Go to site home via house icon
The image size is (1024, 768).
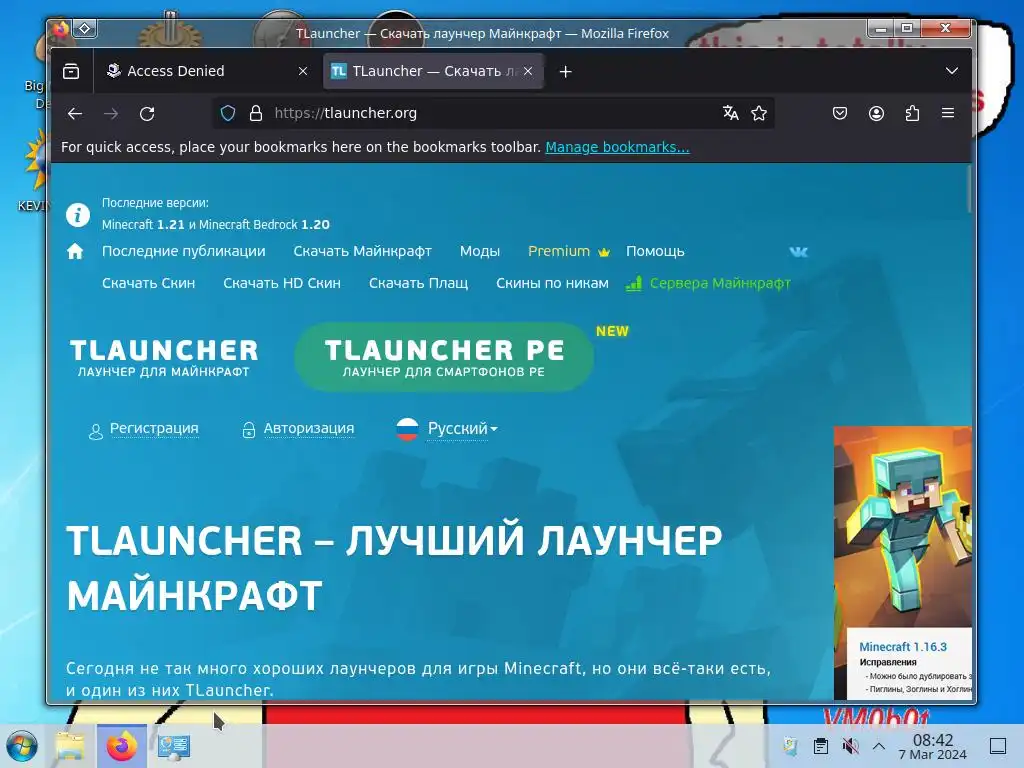75,251
